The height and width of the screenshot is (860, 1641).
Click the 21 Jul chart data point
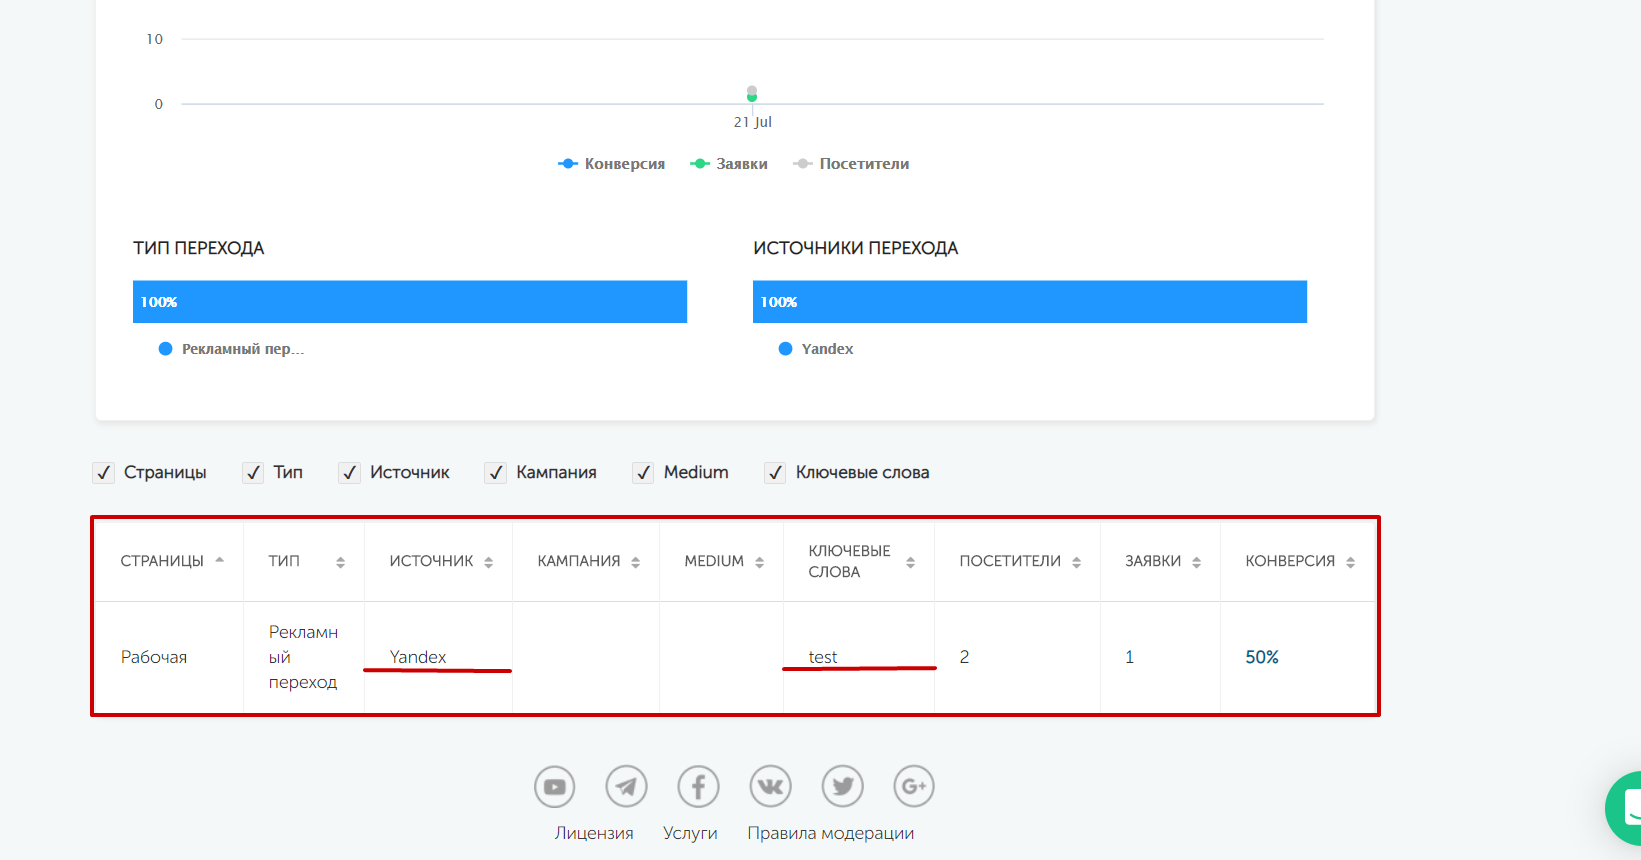tap(752, 96)
